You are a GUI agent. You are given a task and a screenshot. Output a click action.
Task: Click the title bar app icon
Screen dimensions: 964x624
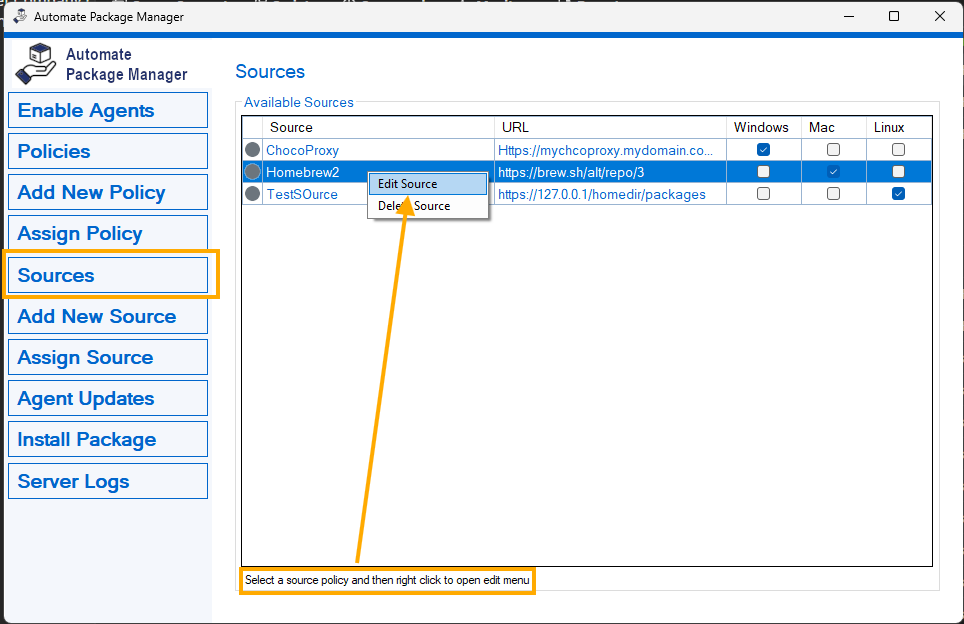[19, 17]
